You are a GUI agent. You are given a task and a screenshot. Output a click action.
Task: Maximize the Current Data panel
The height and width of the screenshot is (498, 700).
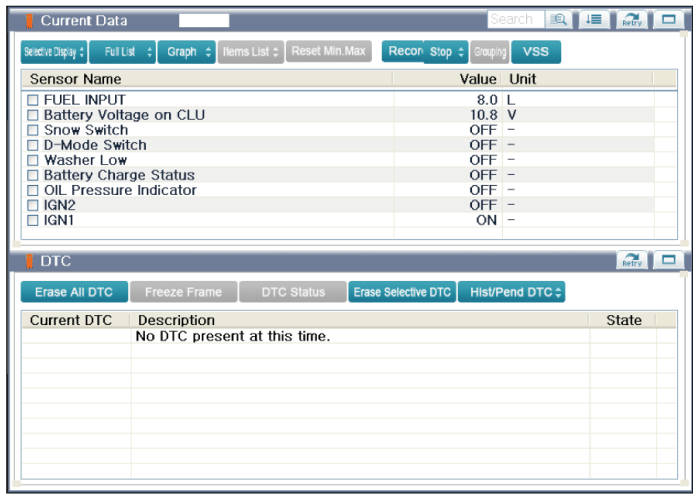667,20
